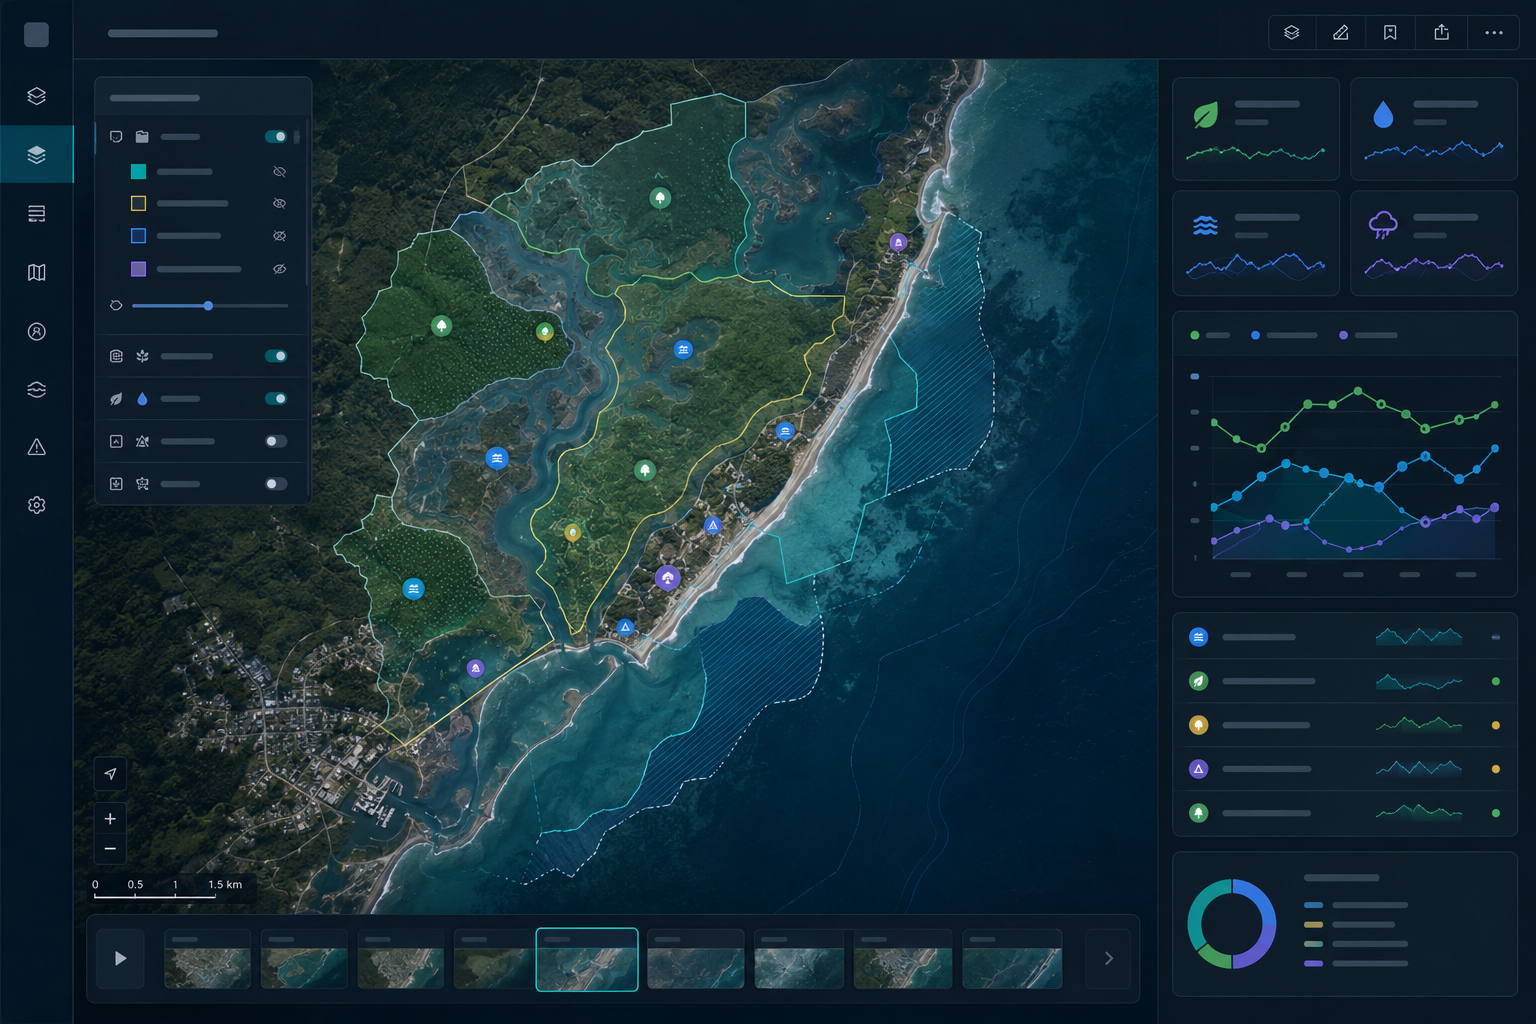The image size is (1536, 1024).
Task: Open the water waves layer icon in sidebar
Action: 37,389
